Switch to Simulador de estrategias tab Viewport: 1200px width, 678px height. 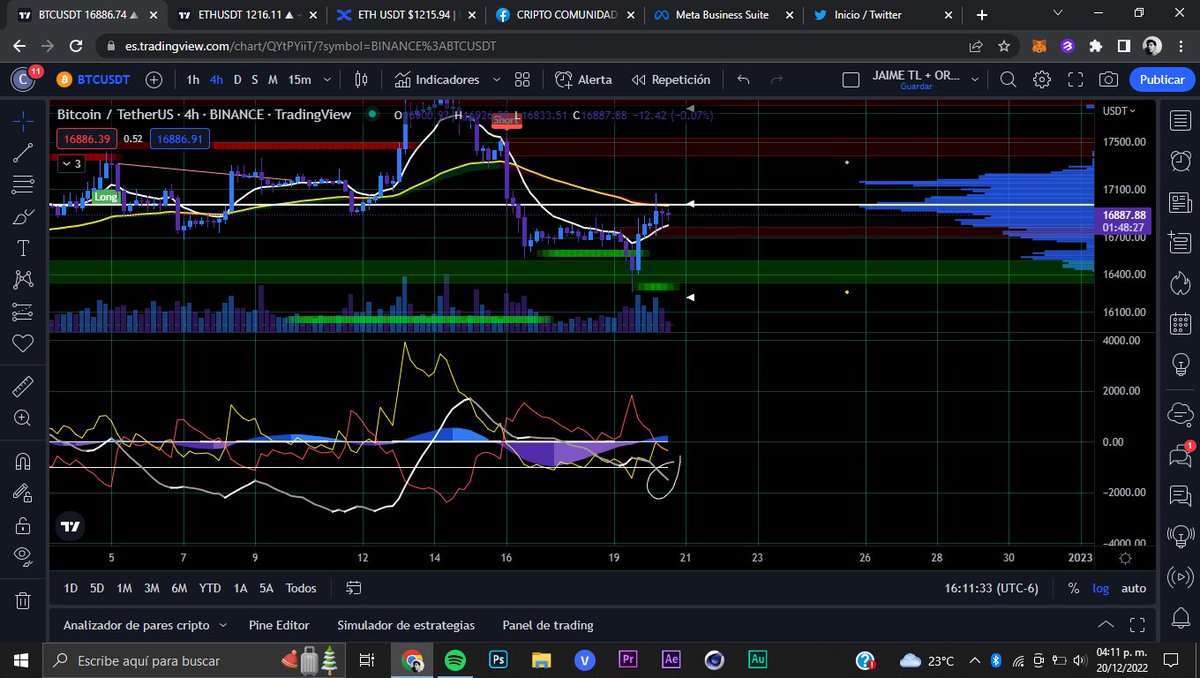406,625
